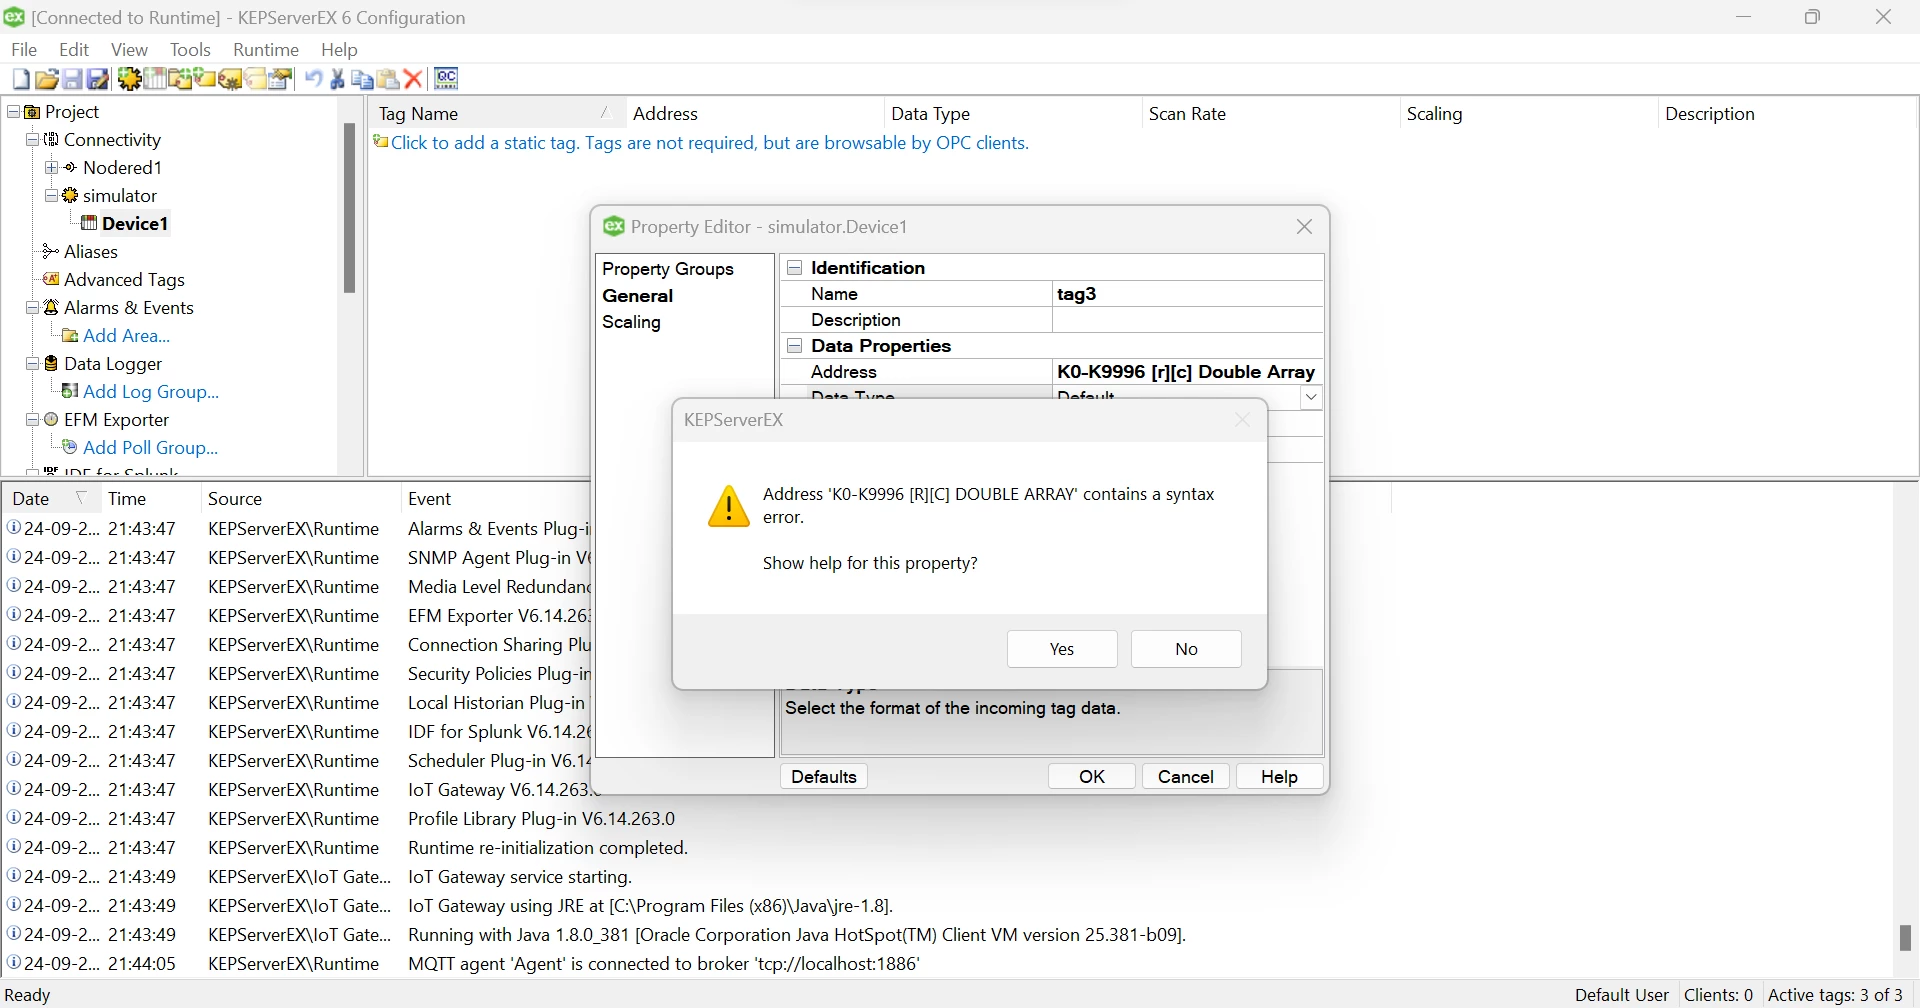Click the Save As toolbar icon

click(x=99, y=80)
